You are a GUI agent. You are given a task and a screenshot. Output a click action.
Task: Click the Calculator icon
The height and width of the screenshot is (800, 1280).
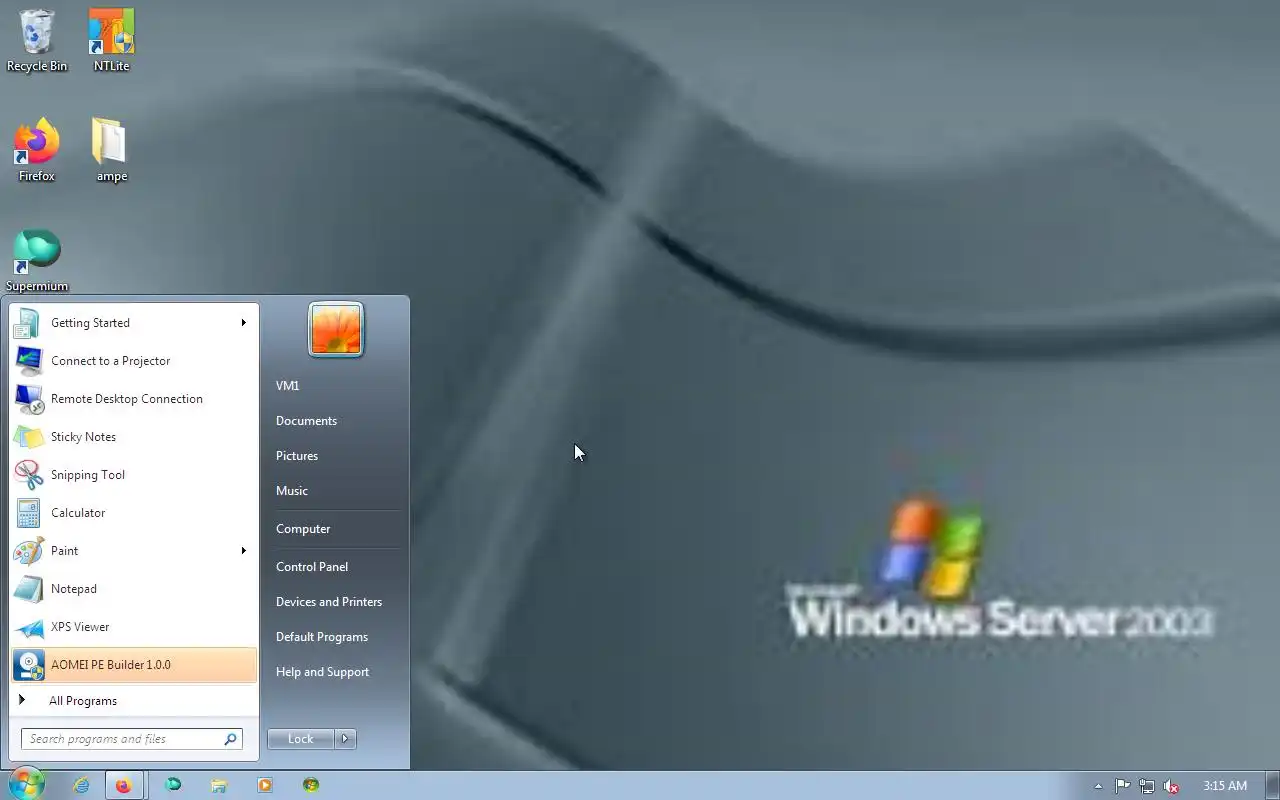(28, 513)
